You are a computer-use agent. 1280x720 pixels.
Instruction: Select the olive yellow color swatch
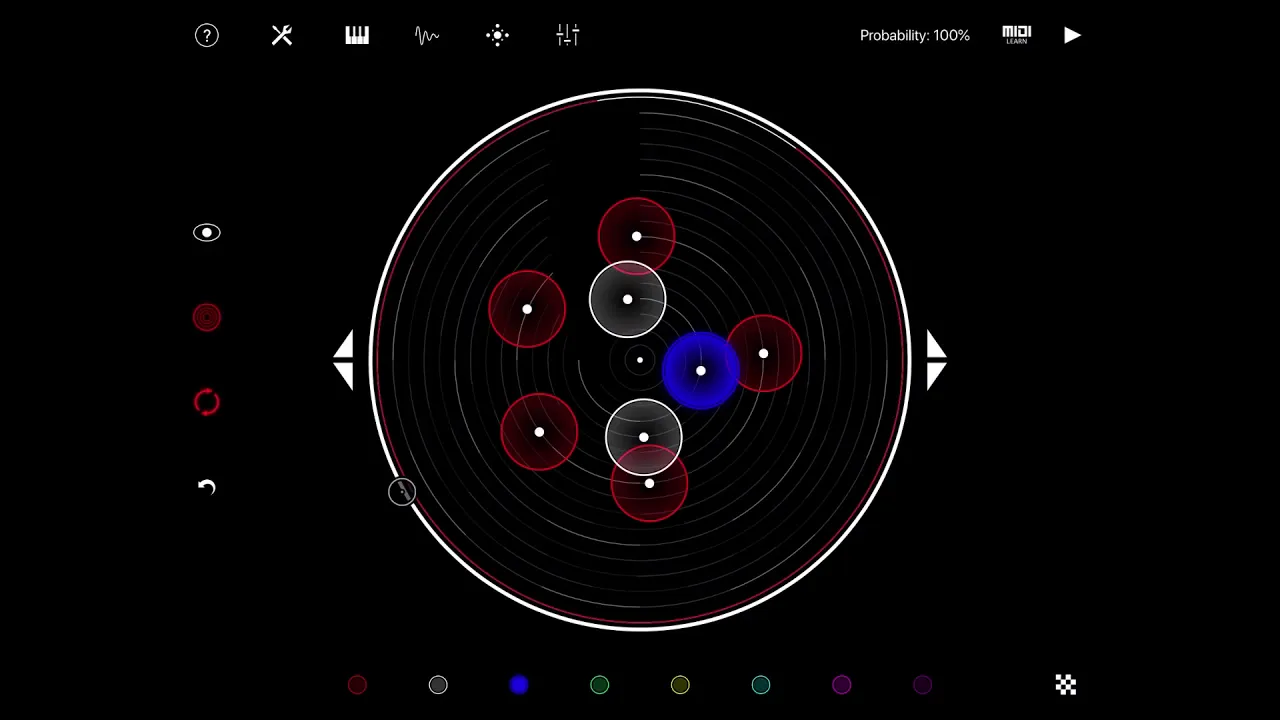680,685
